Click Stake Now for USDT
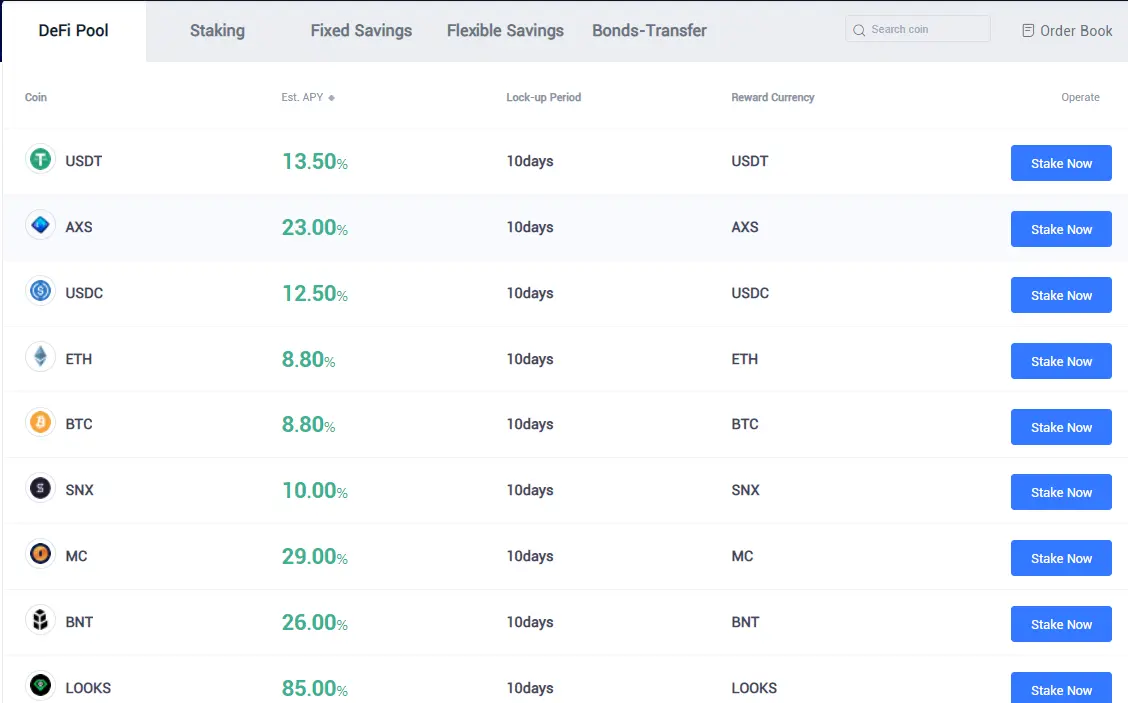The height and width of the screenshot is (703, 1128). (x=1061, y=163)
